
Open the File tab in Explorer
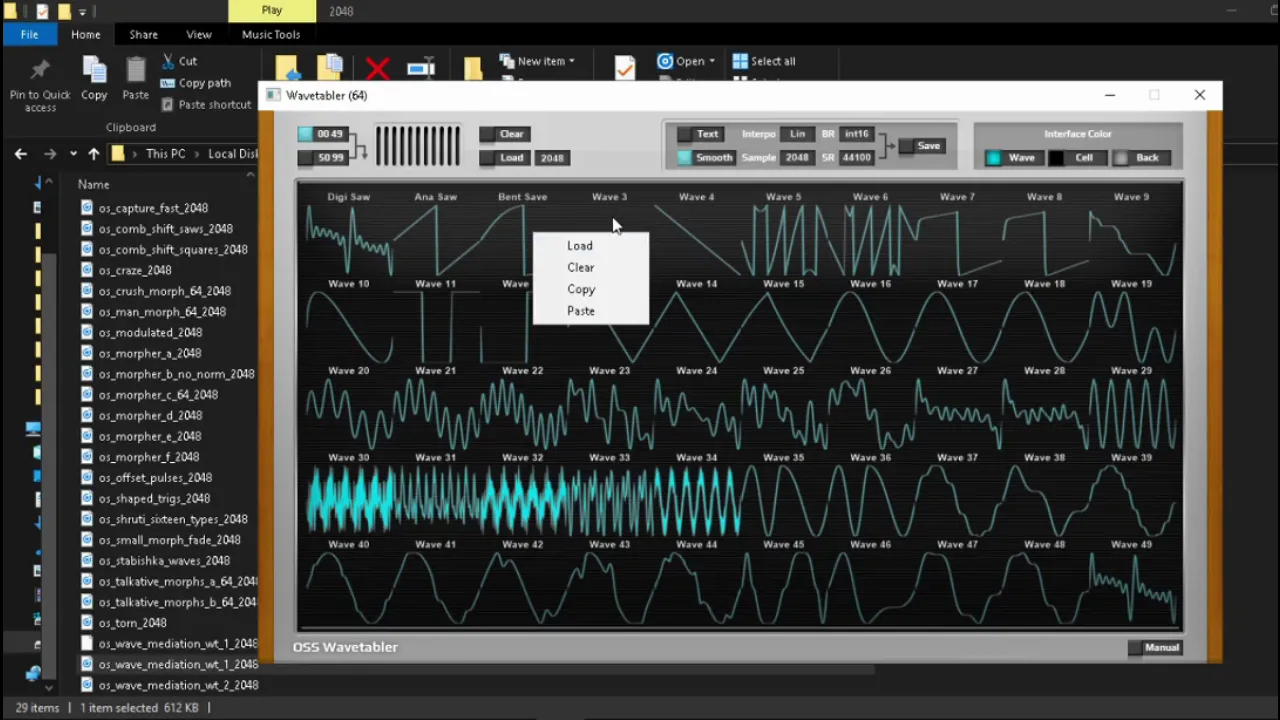[29, 34]
